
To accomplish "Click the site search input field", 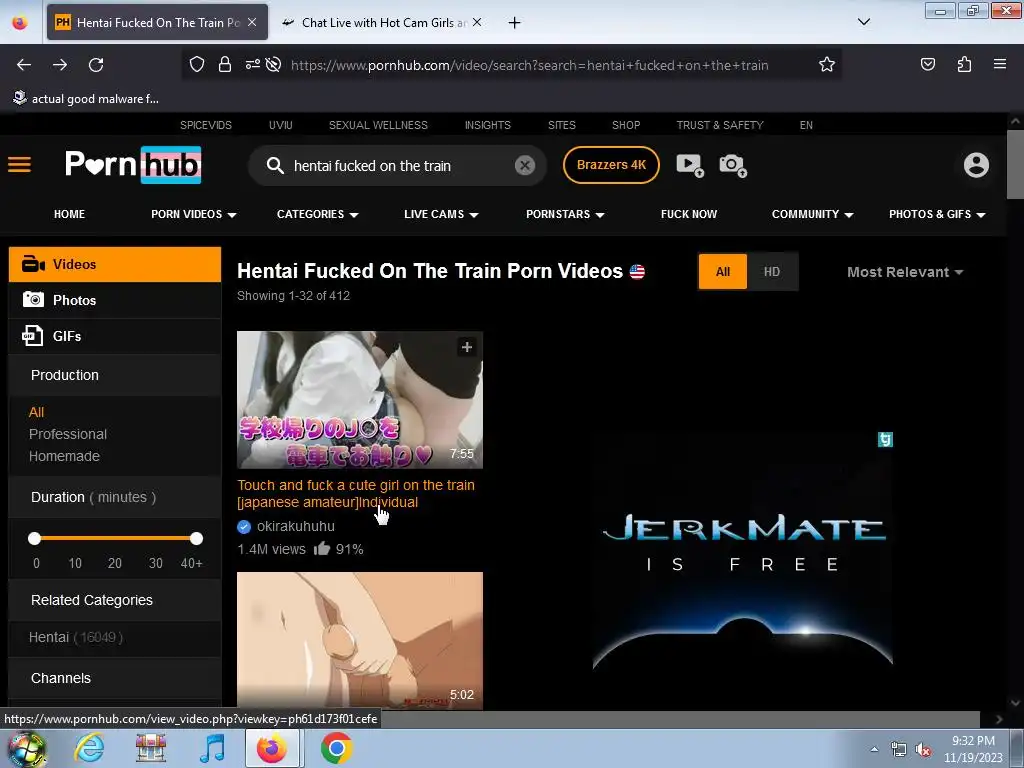I will pos(398,166).
